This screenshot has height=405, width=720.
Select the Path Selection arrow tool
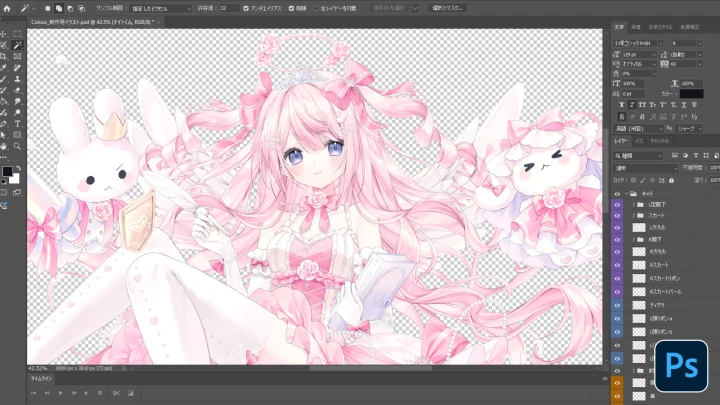tap(4, 135)
